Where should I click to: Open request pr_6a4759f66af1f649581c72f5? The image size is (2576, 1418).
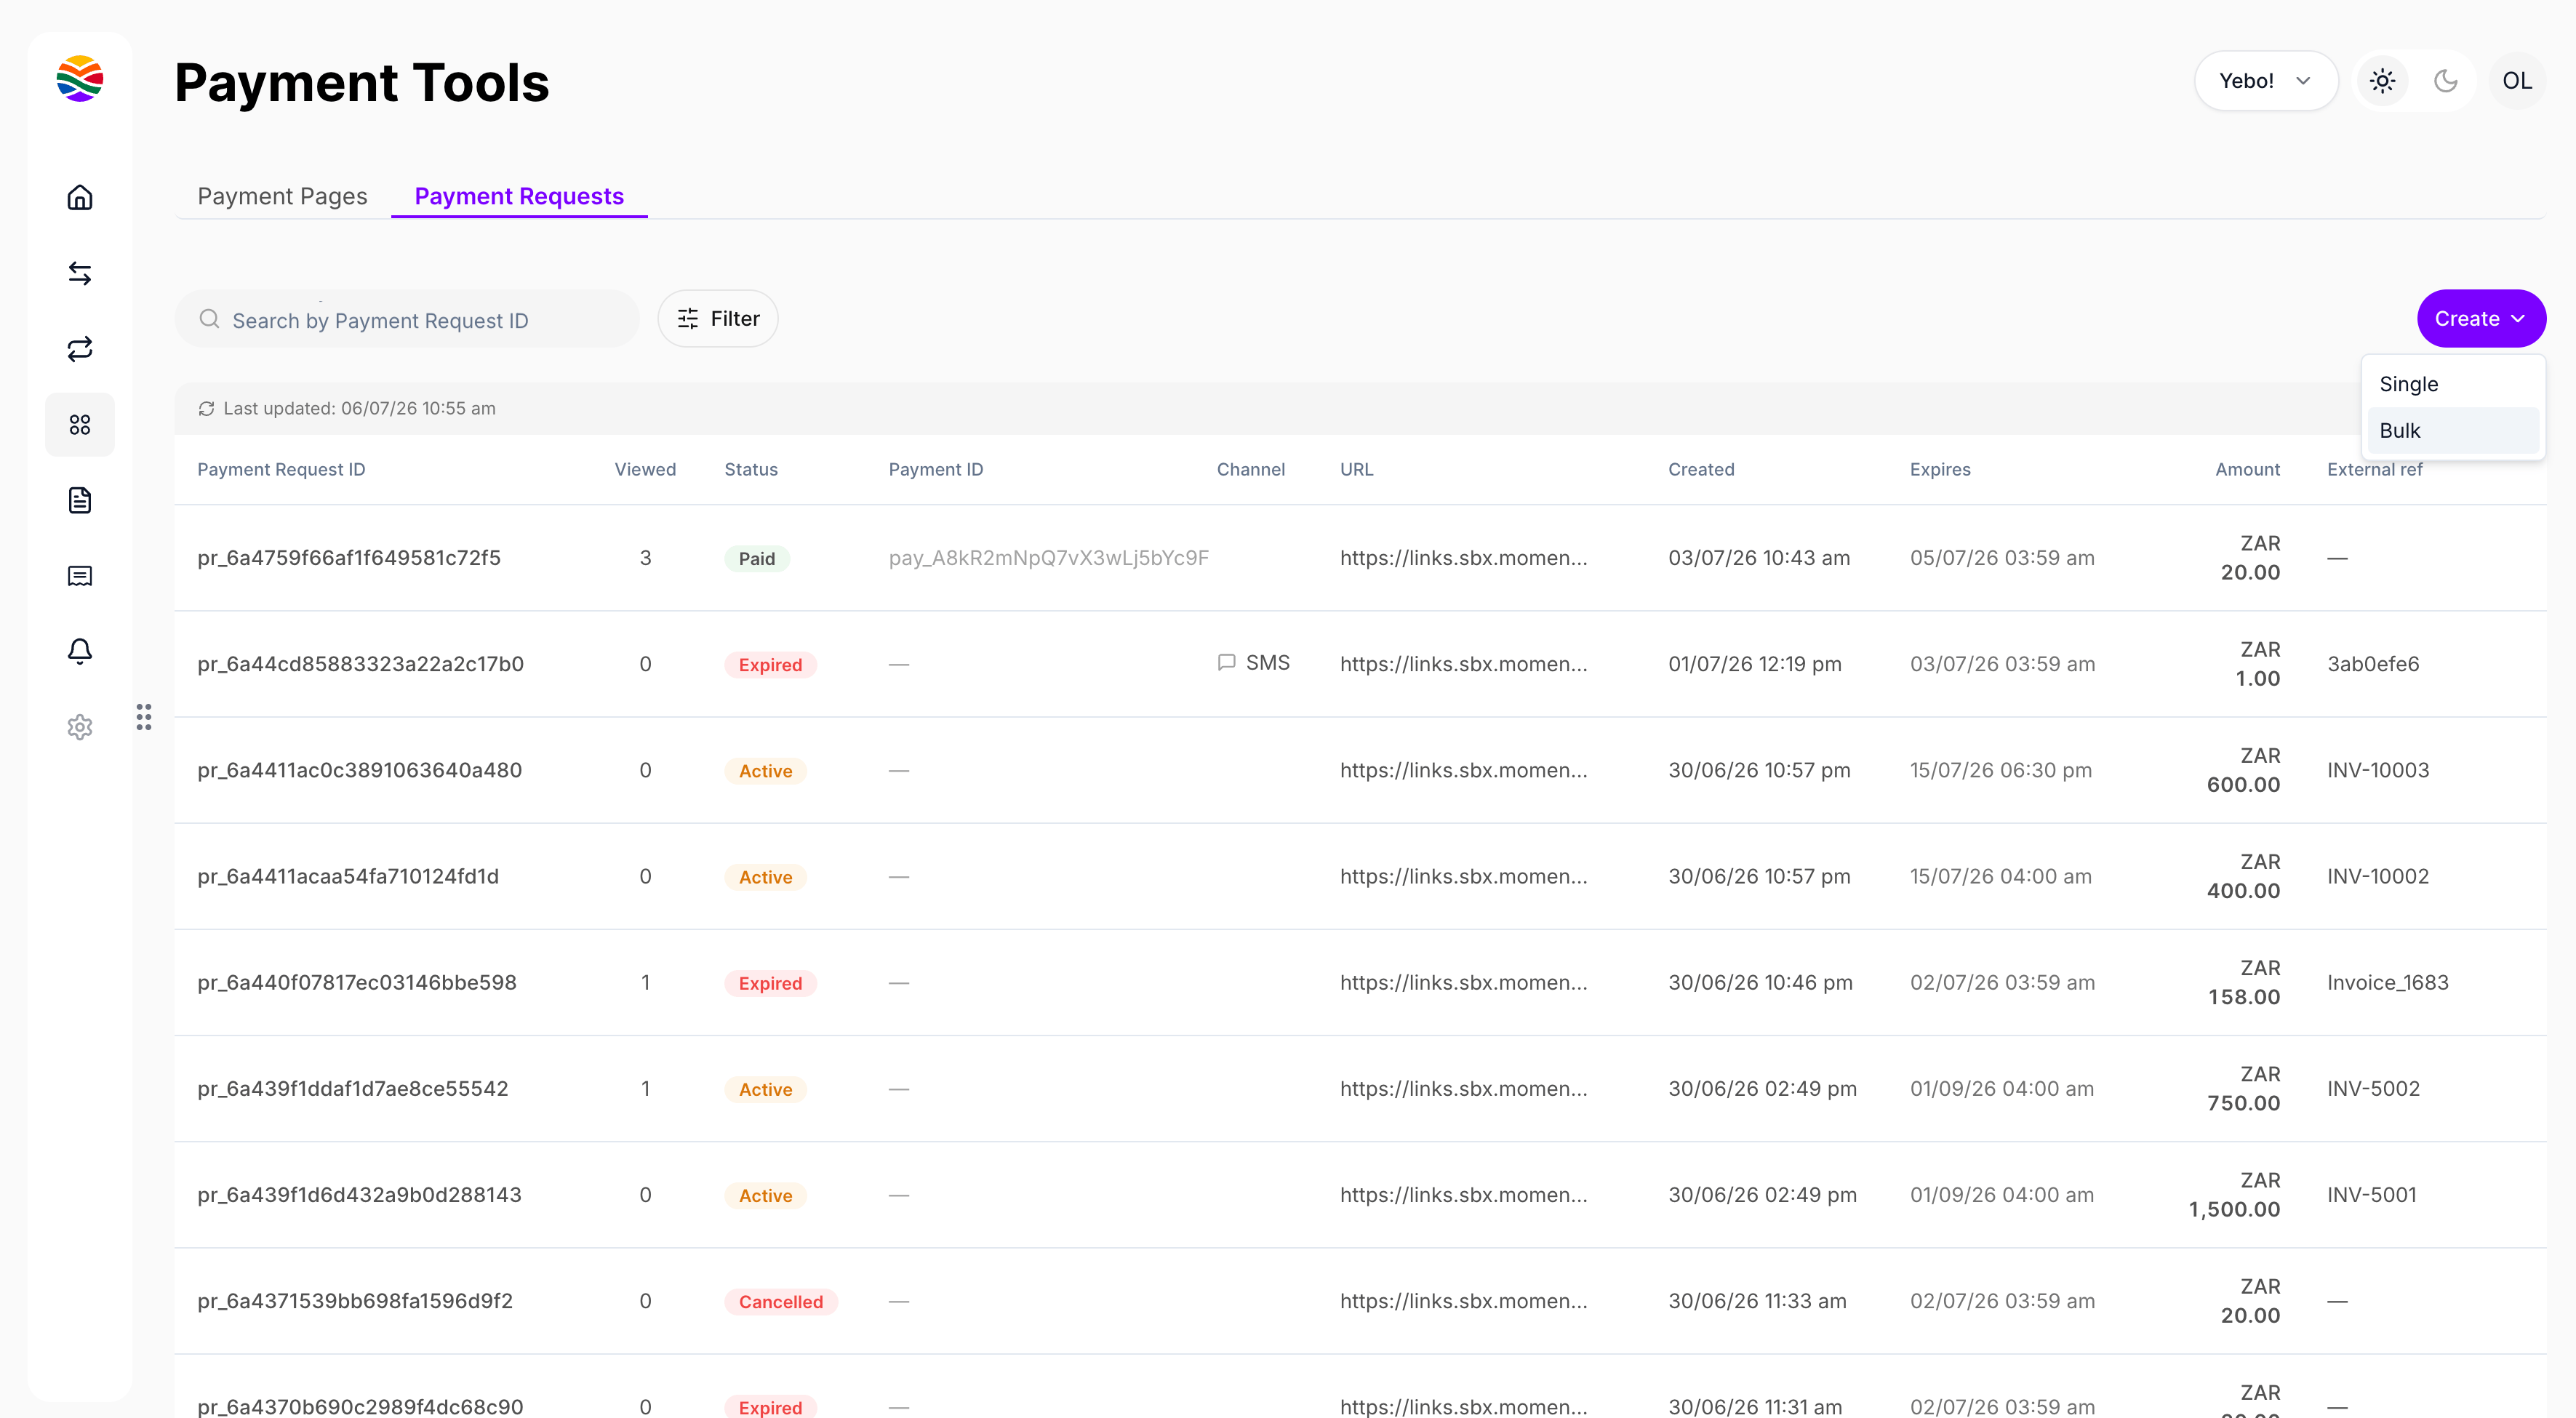[349, 558]
